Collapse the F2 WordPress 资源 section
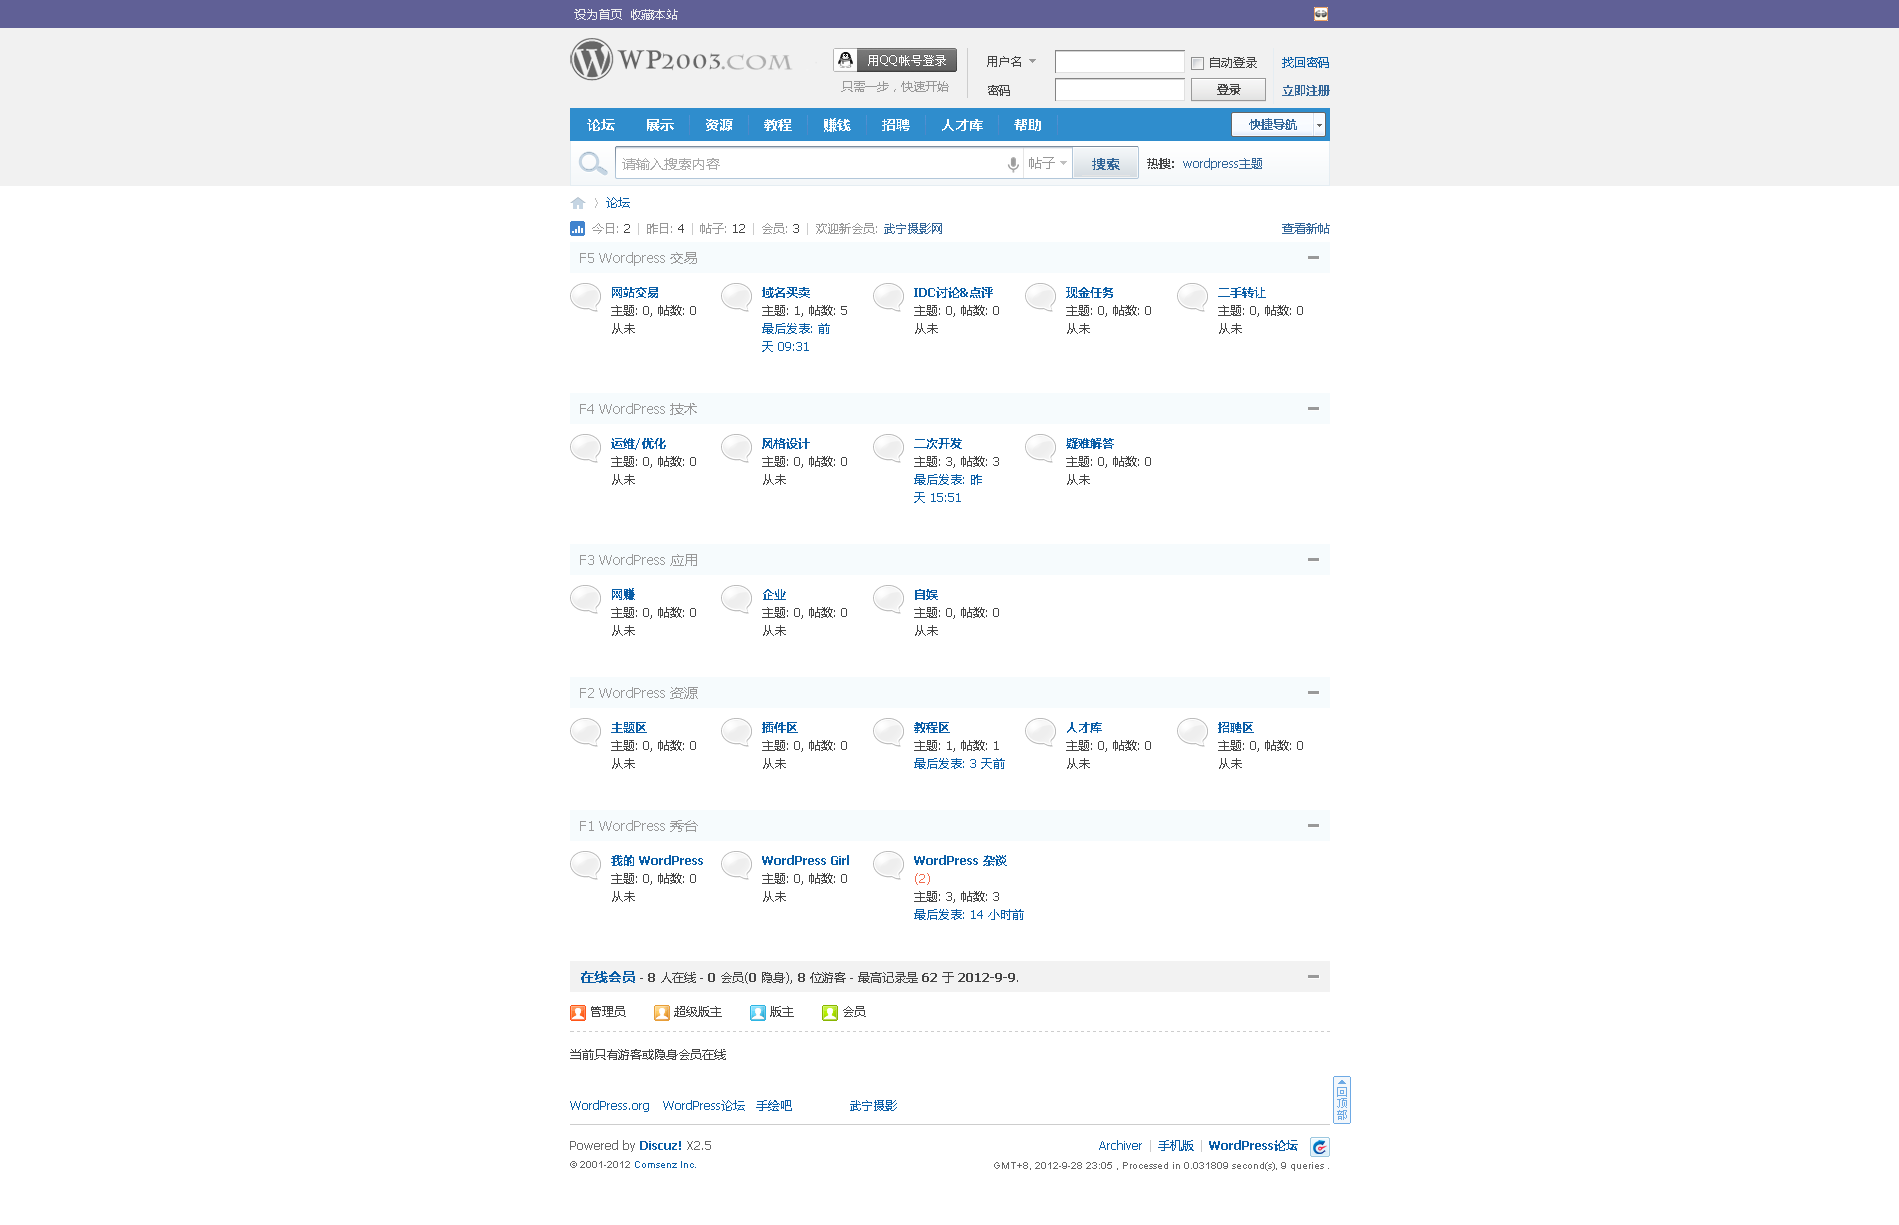 1313,693
